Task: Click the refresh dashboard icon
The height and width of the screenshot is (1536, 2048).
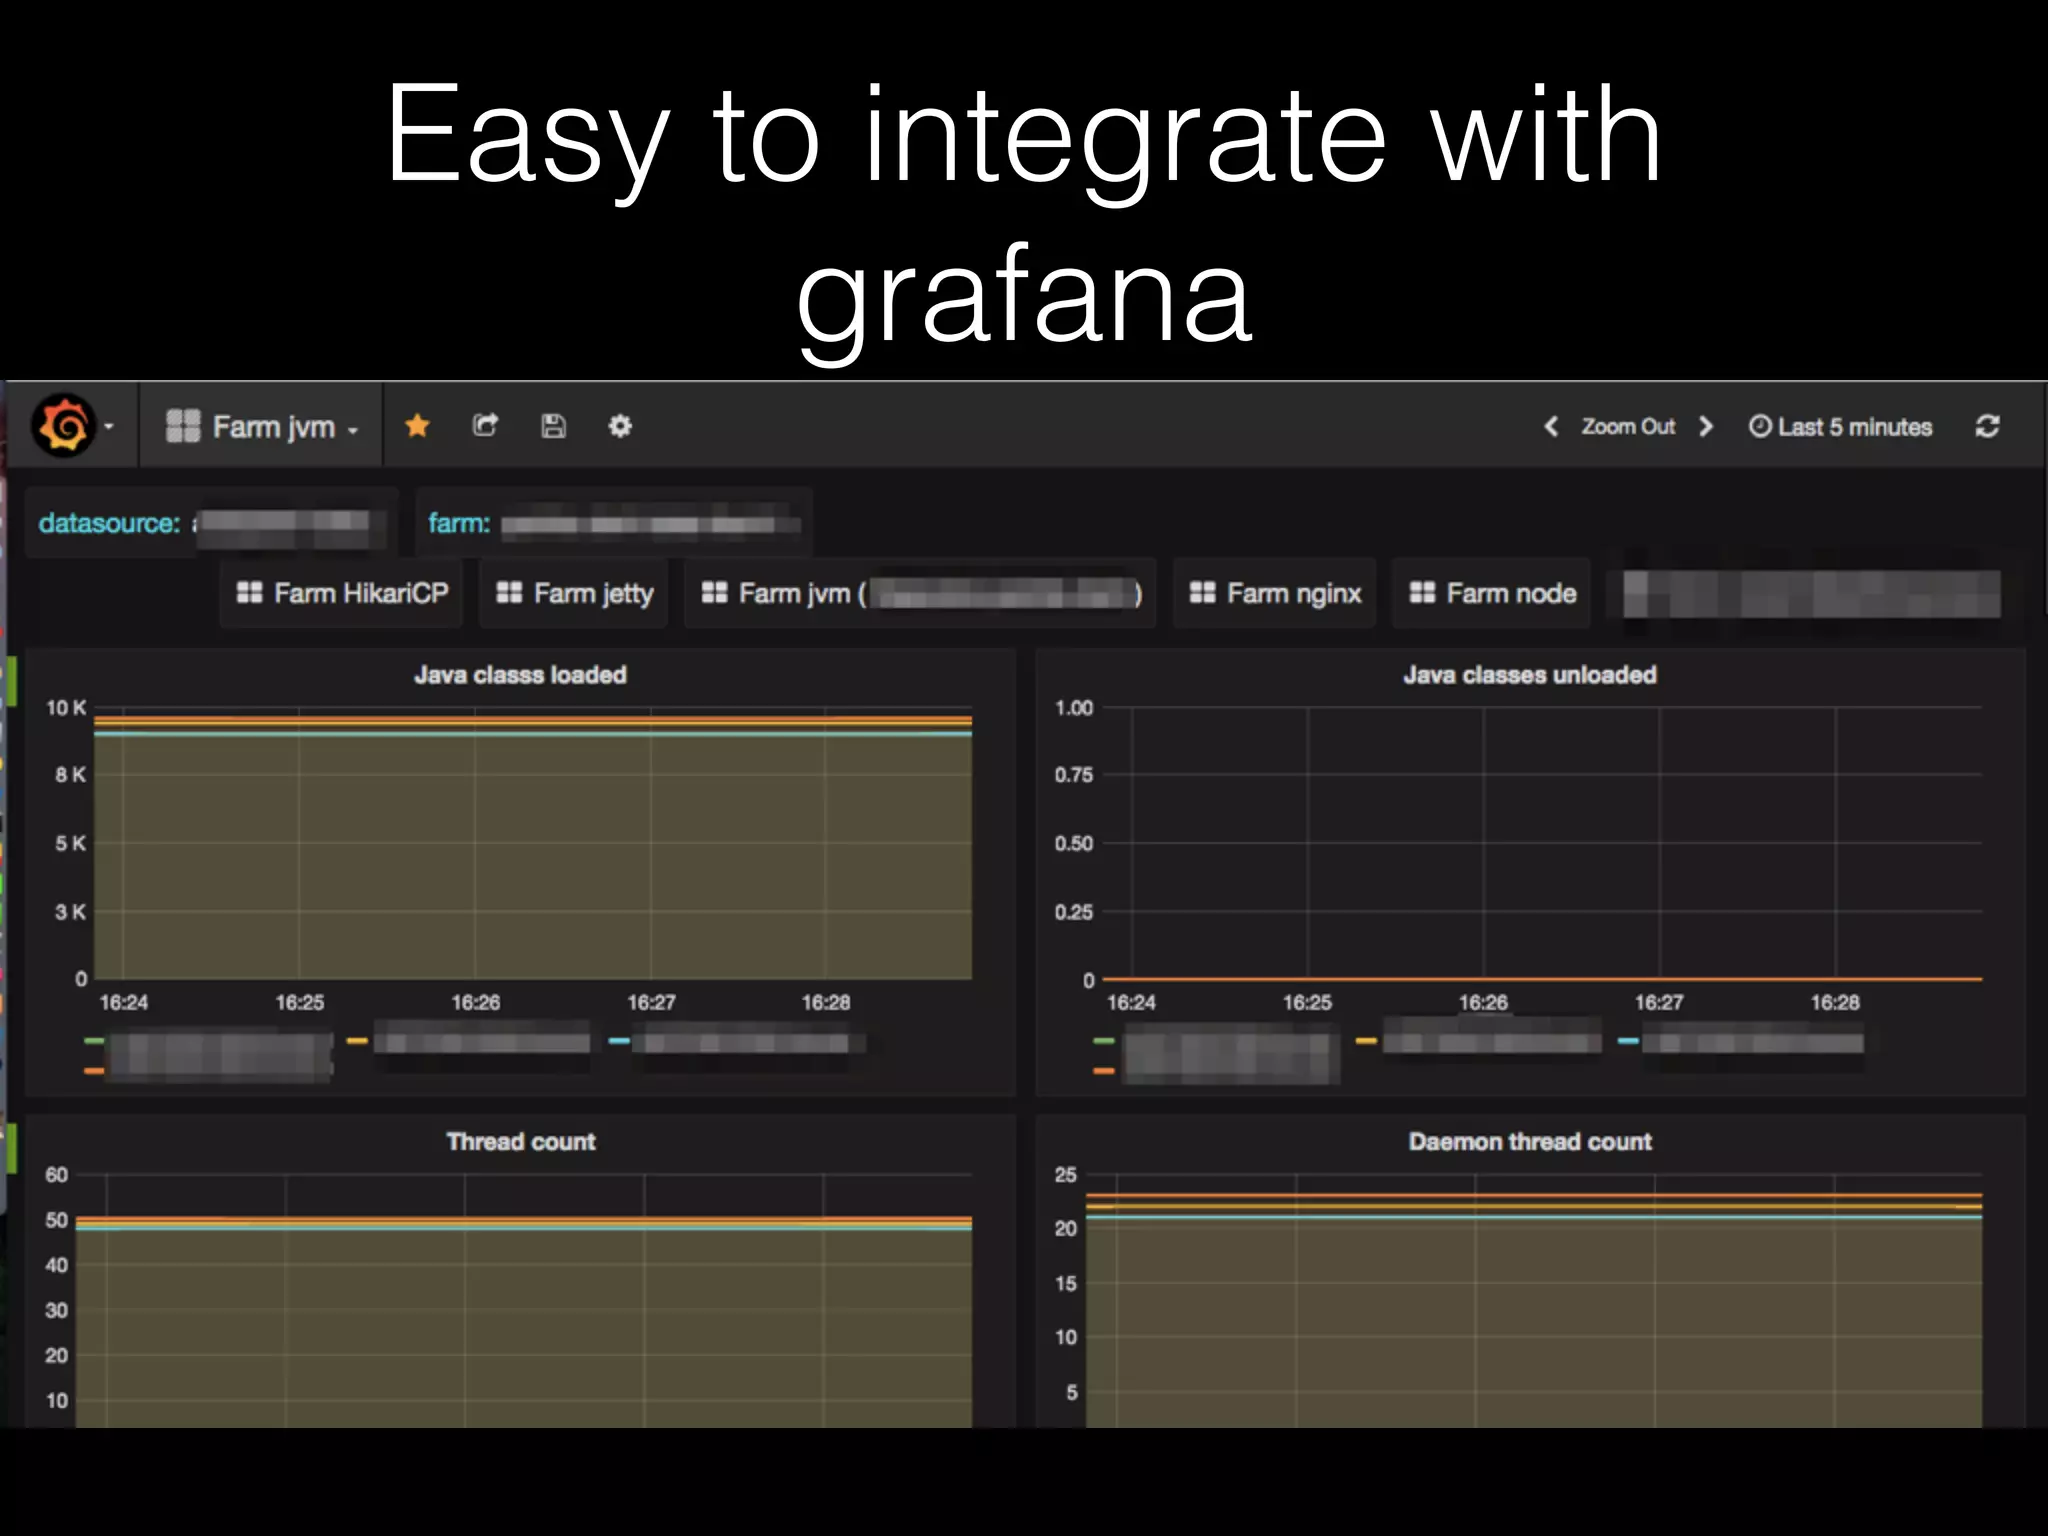Action: [x=1987, y=427]
